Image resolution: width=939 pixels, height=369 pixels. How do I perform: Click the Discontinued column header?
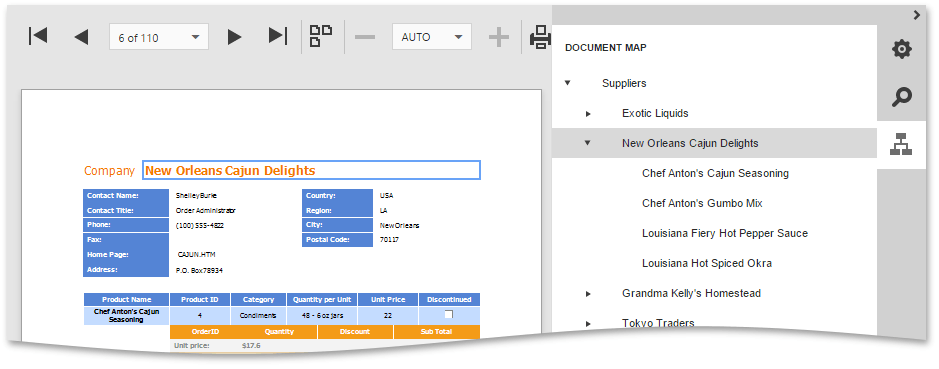(449, 300)
